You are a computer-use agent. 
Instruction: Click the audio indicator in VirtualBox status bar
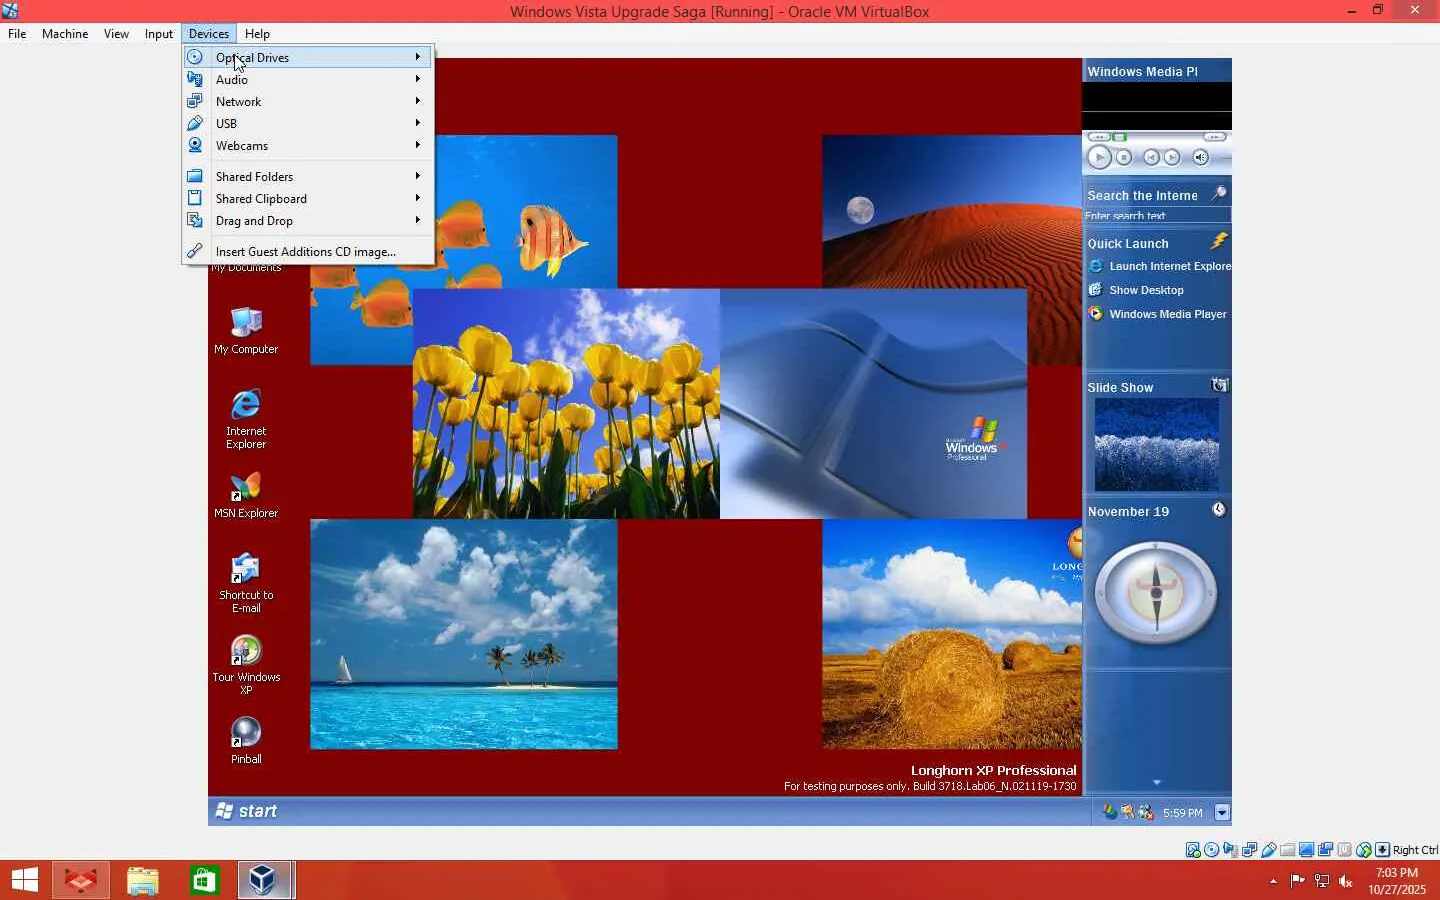pyautogui.click(x=1231, y=850)
